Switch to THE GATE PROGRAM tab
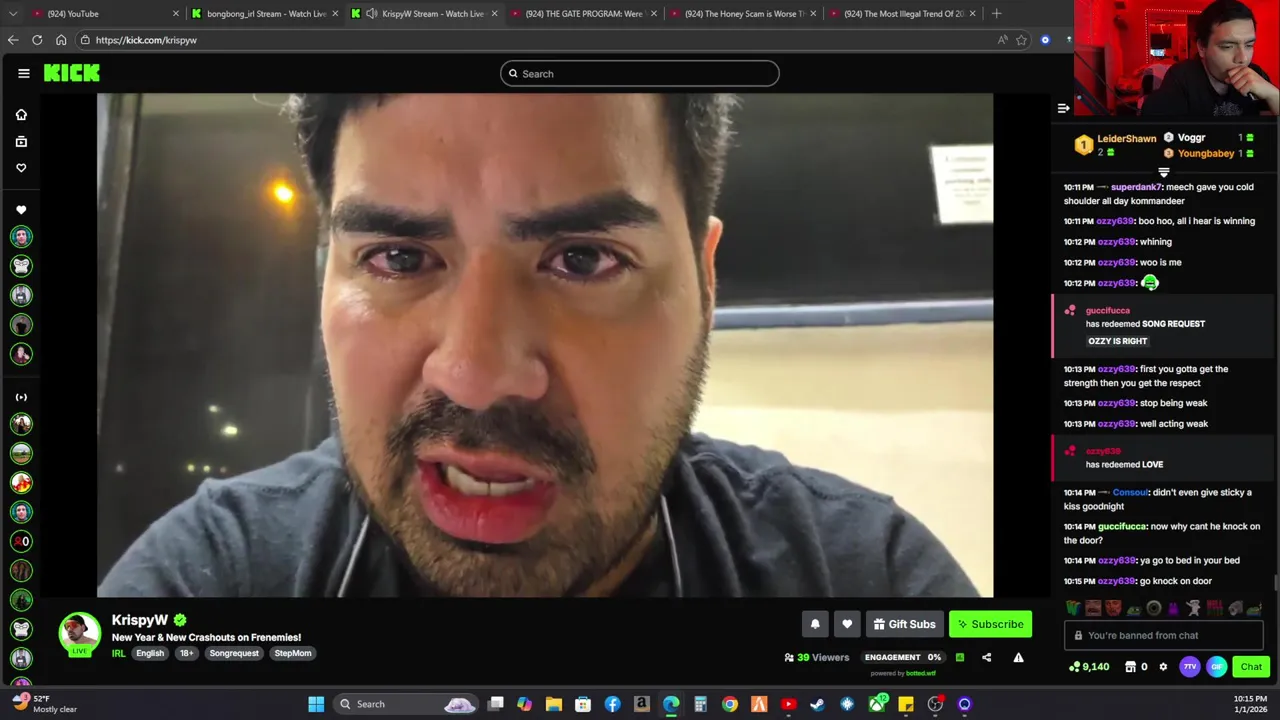Image resolution: width=1280 pixels, height=720 pixels. [584, 14]
